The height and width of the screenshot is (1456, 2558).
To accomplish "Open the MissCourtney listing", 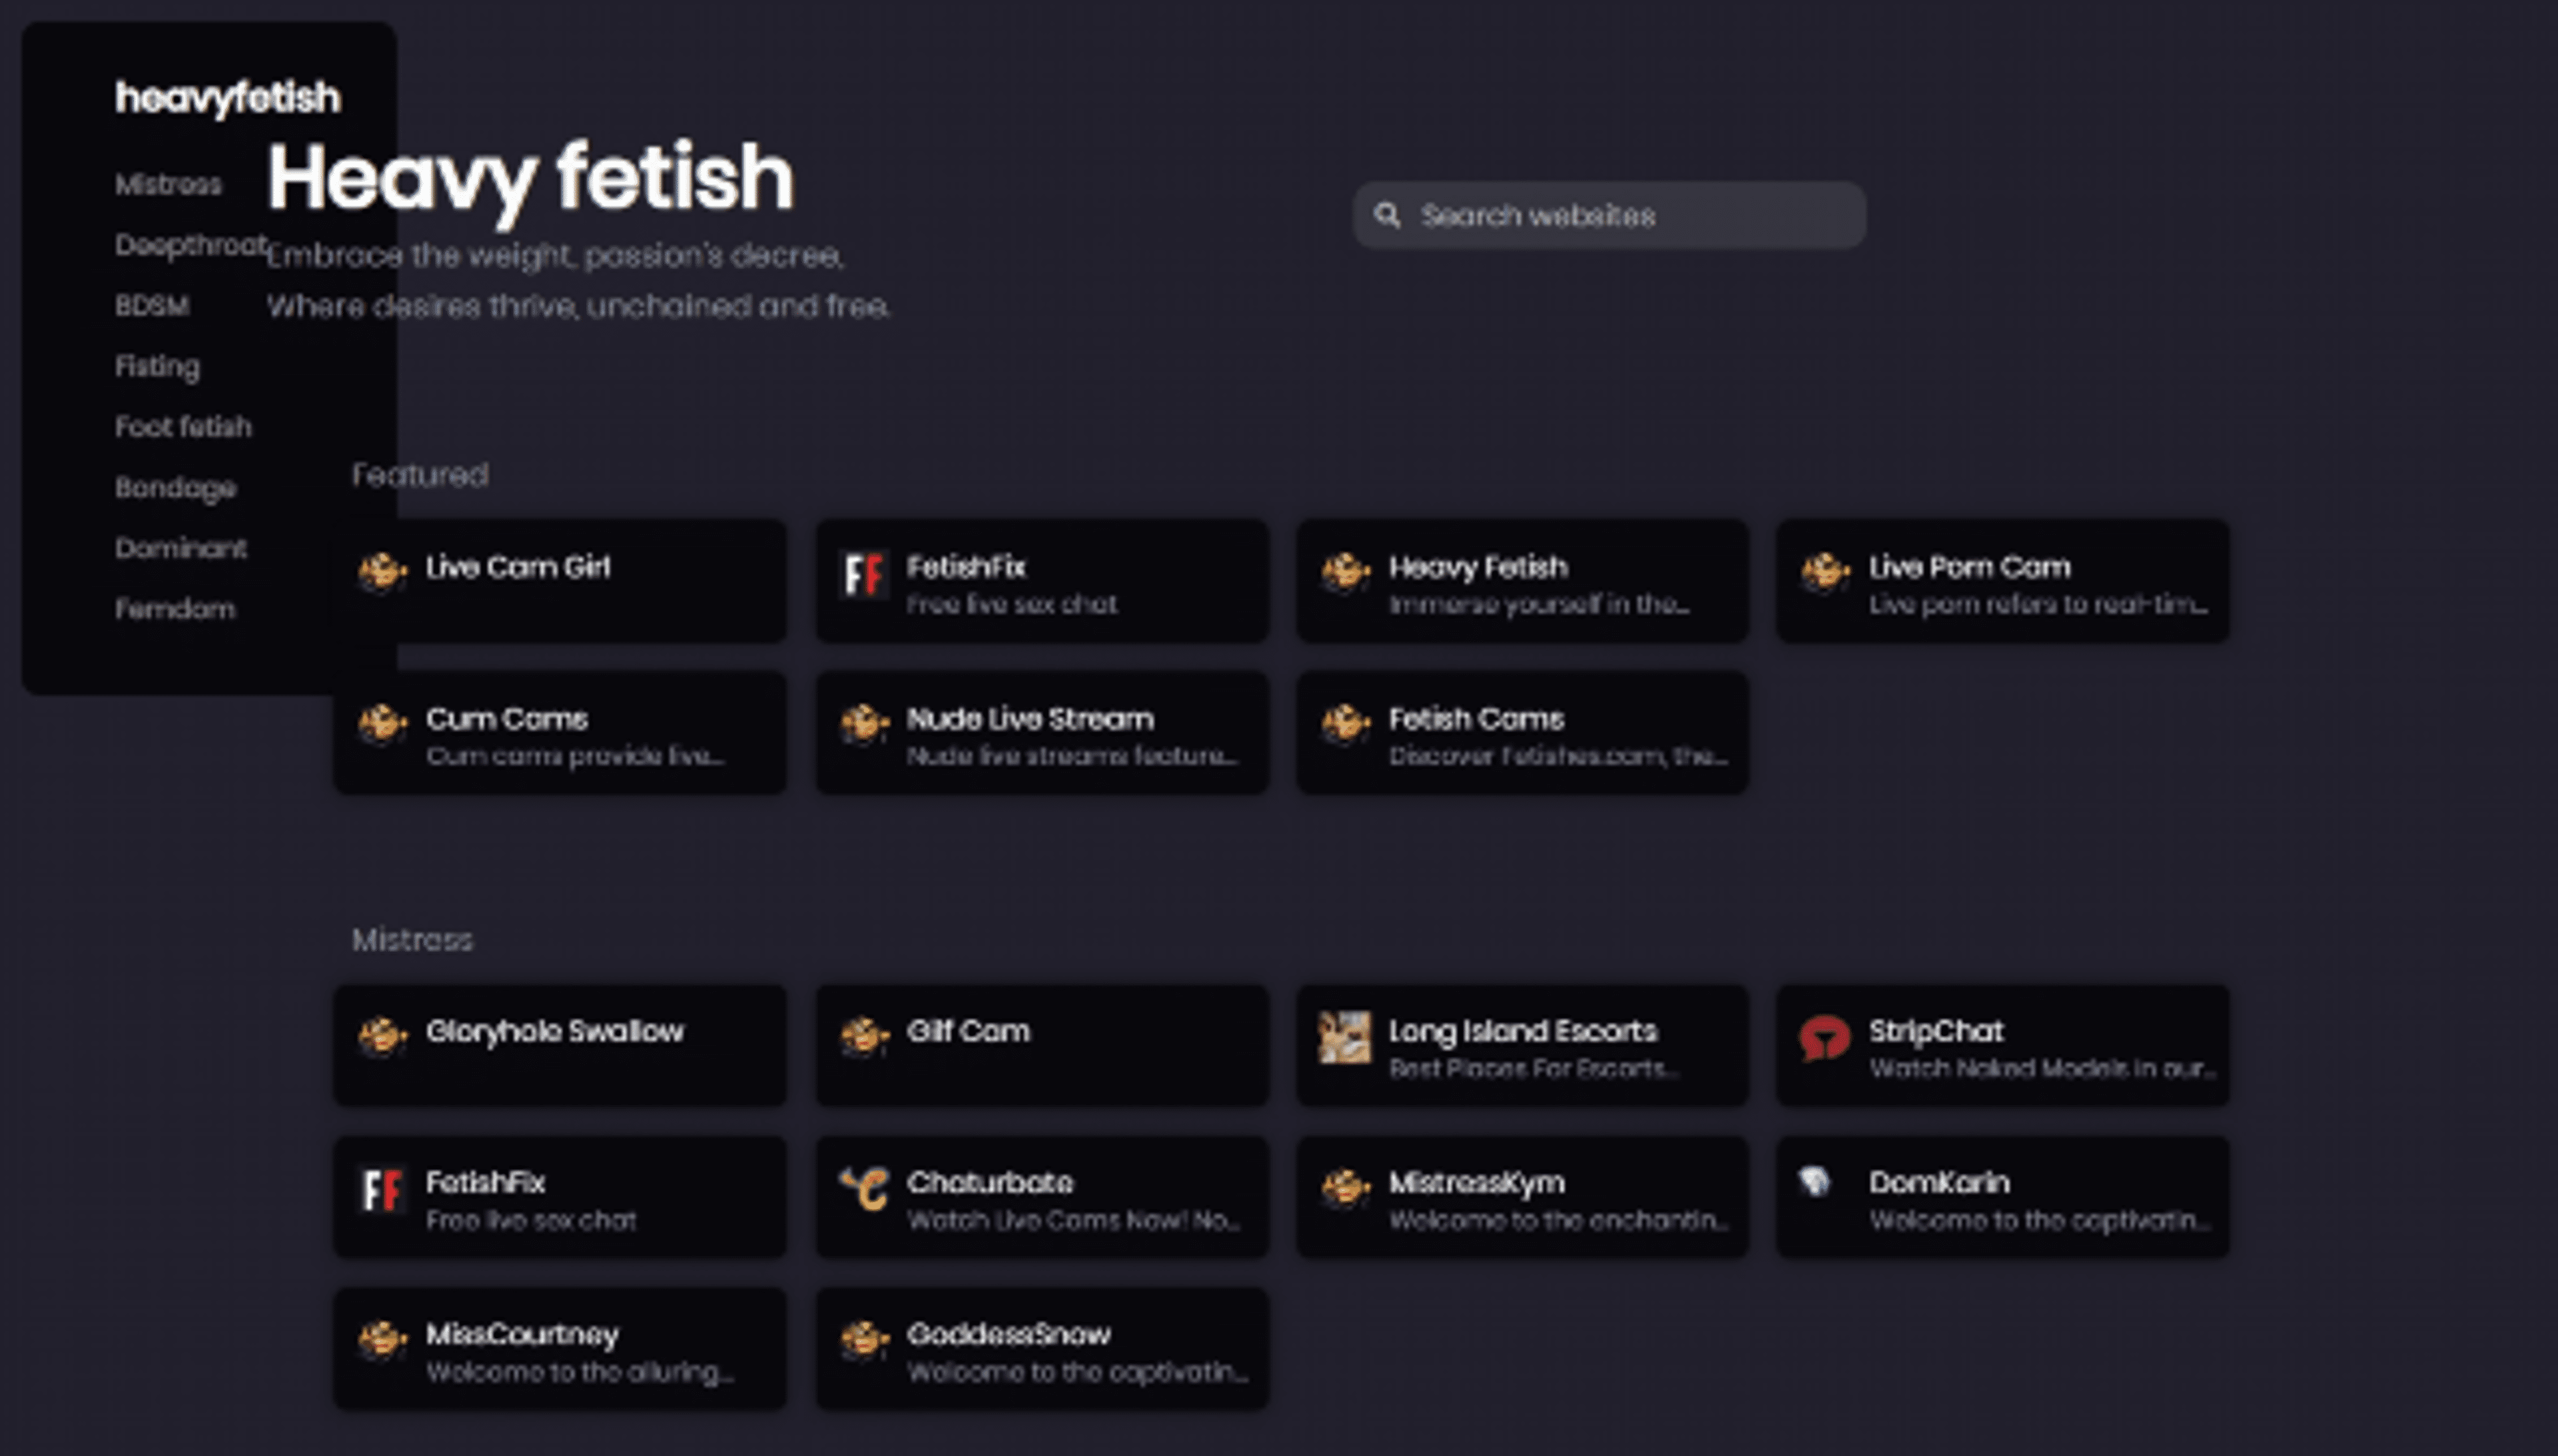I will [560, 1349].
